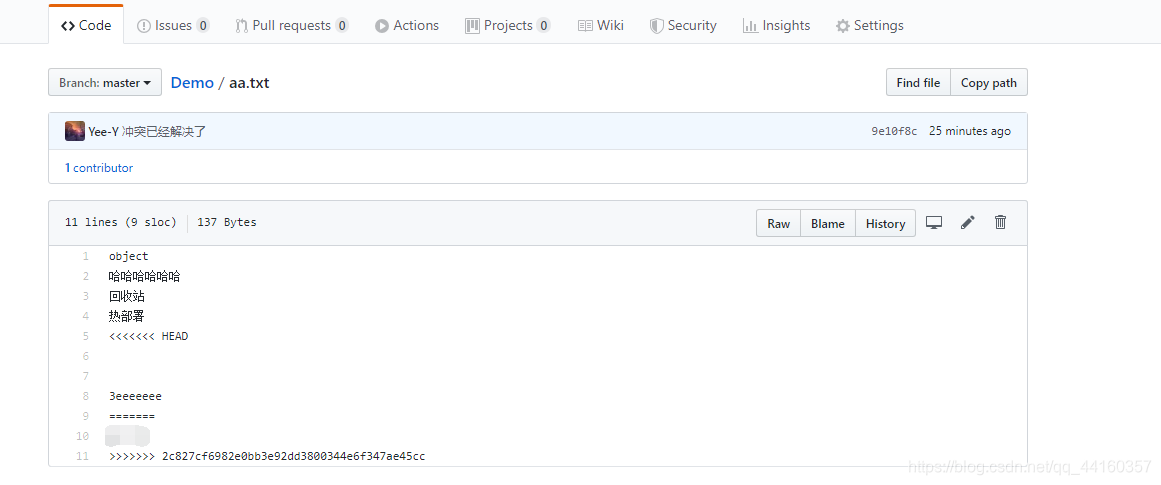The image size is (1161, 485).
Task: Click the '3eeeeeee' line text
Action: pyautogui.click(x=135, y=396)
